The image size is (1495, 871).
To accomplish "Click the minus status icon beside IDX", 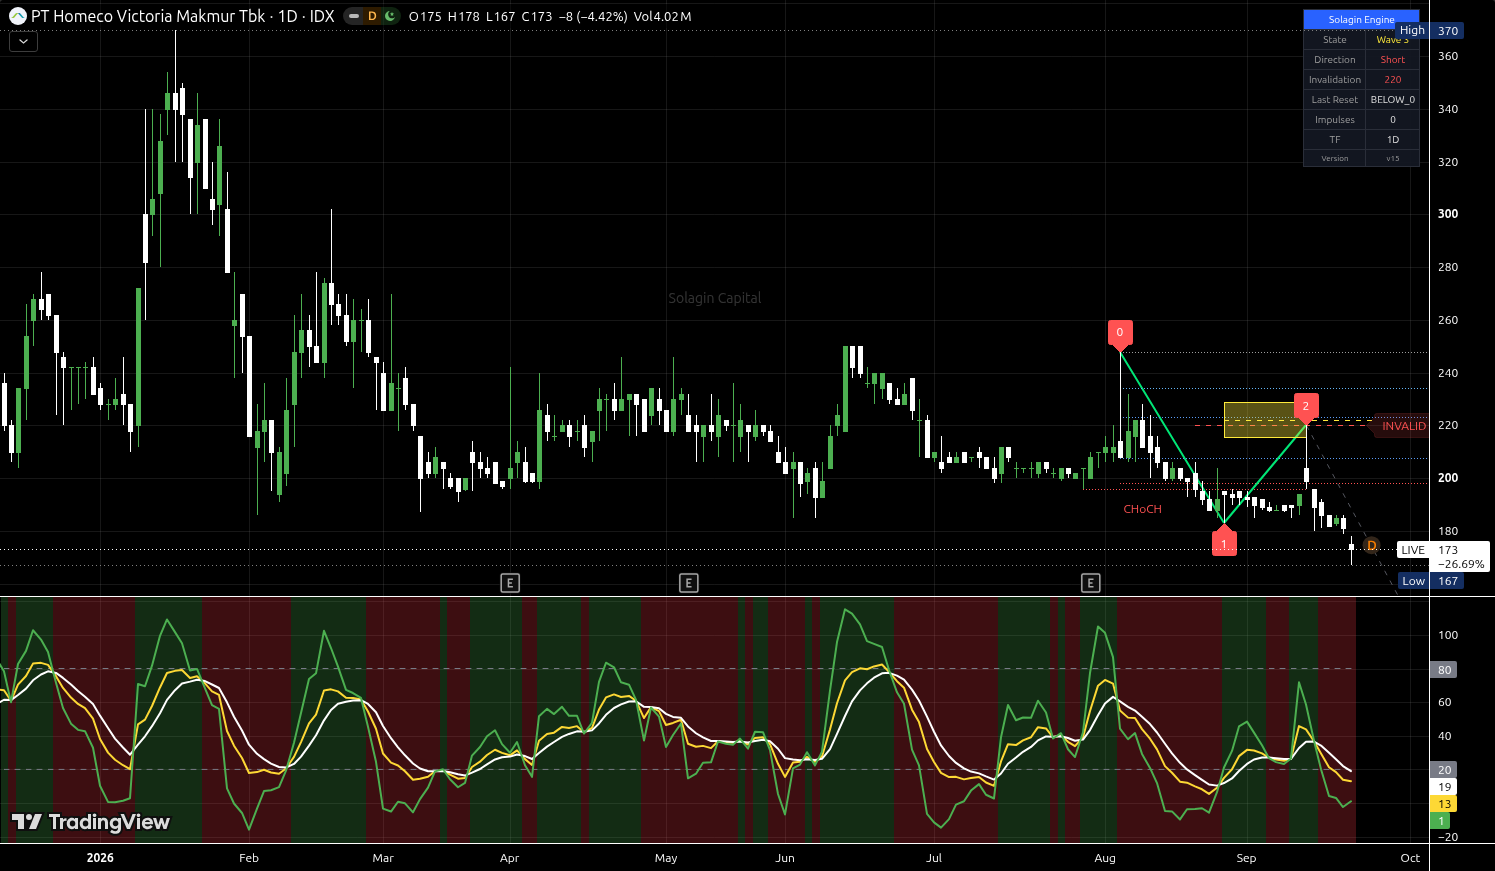I will (x=354, y=16).
